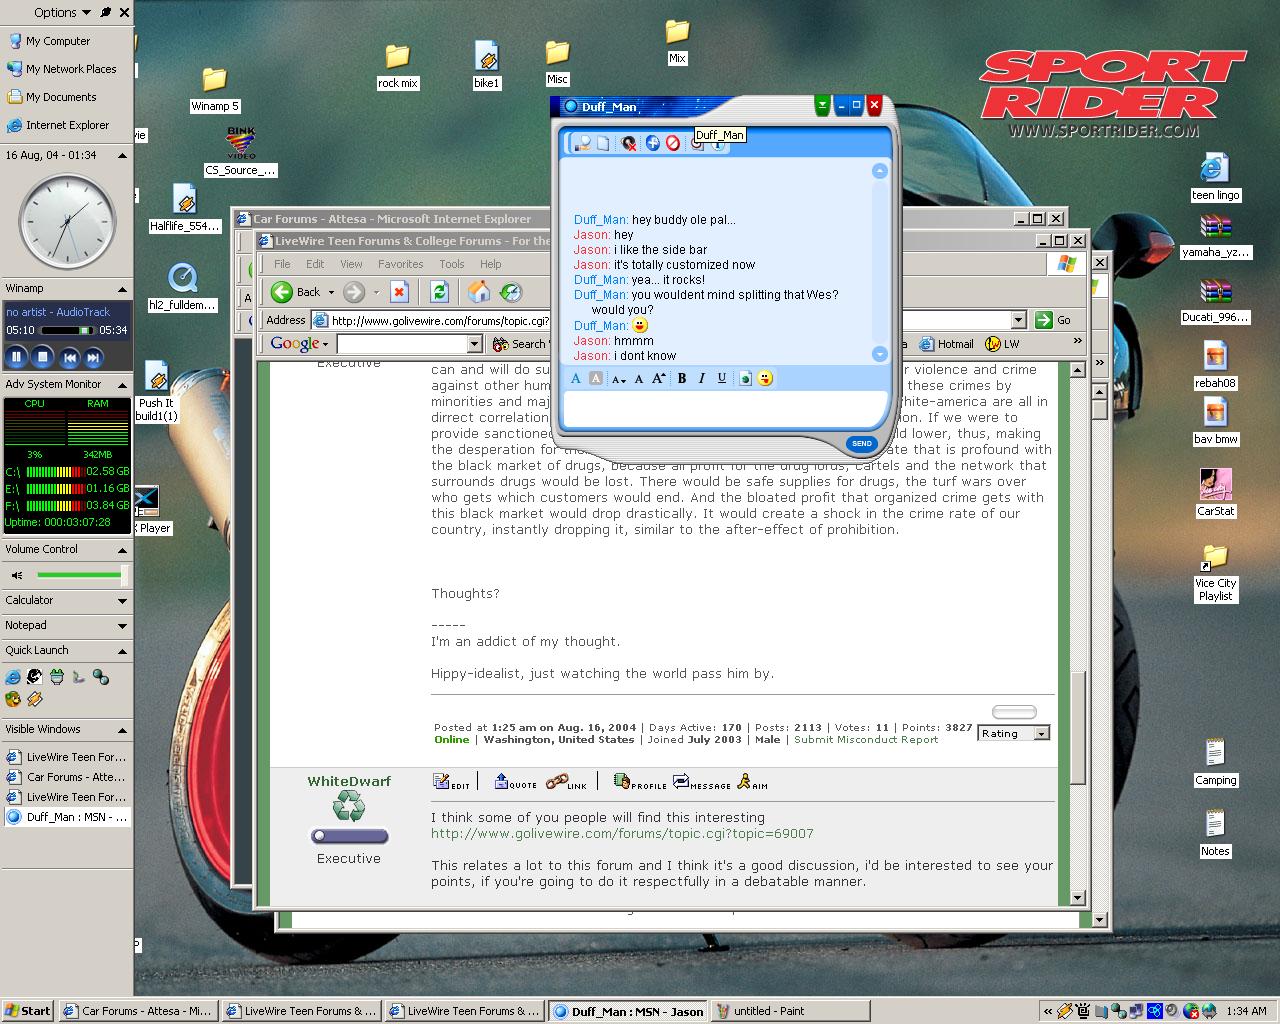
Task: Open the golivewire topic 69007 link
Action: (x=622, y=833)
